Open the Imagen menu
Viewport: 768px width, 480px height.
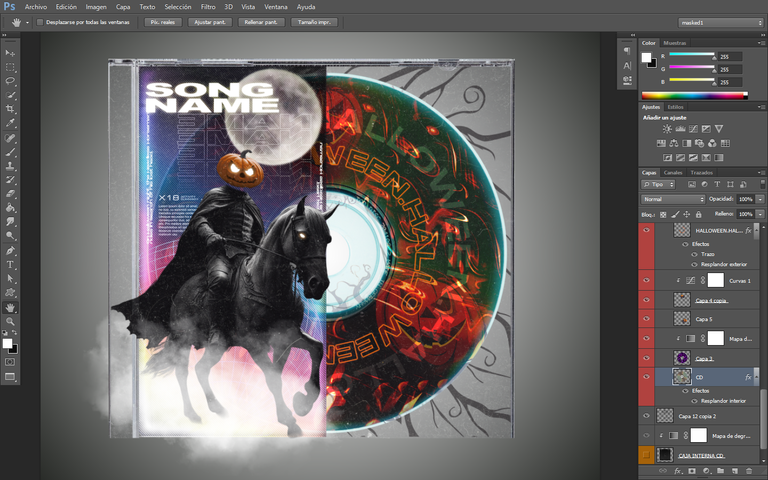pyautogui.click(x=96, y=7)
